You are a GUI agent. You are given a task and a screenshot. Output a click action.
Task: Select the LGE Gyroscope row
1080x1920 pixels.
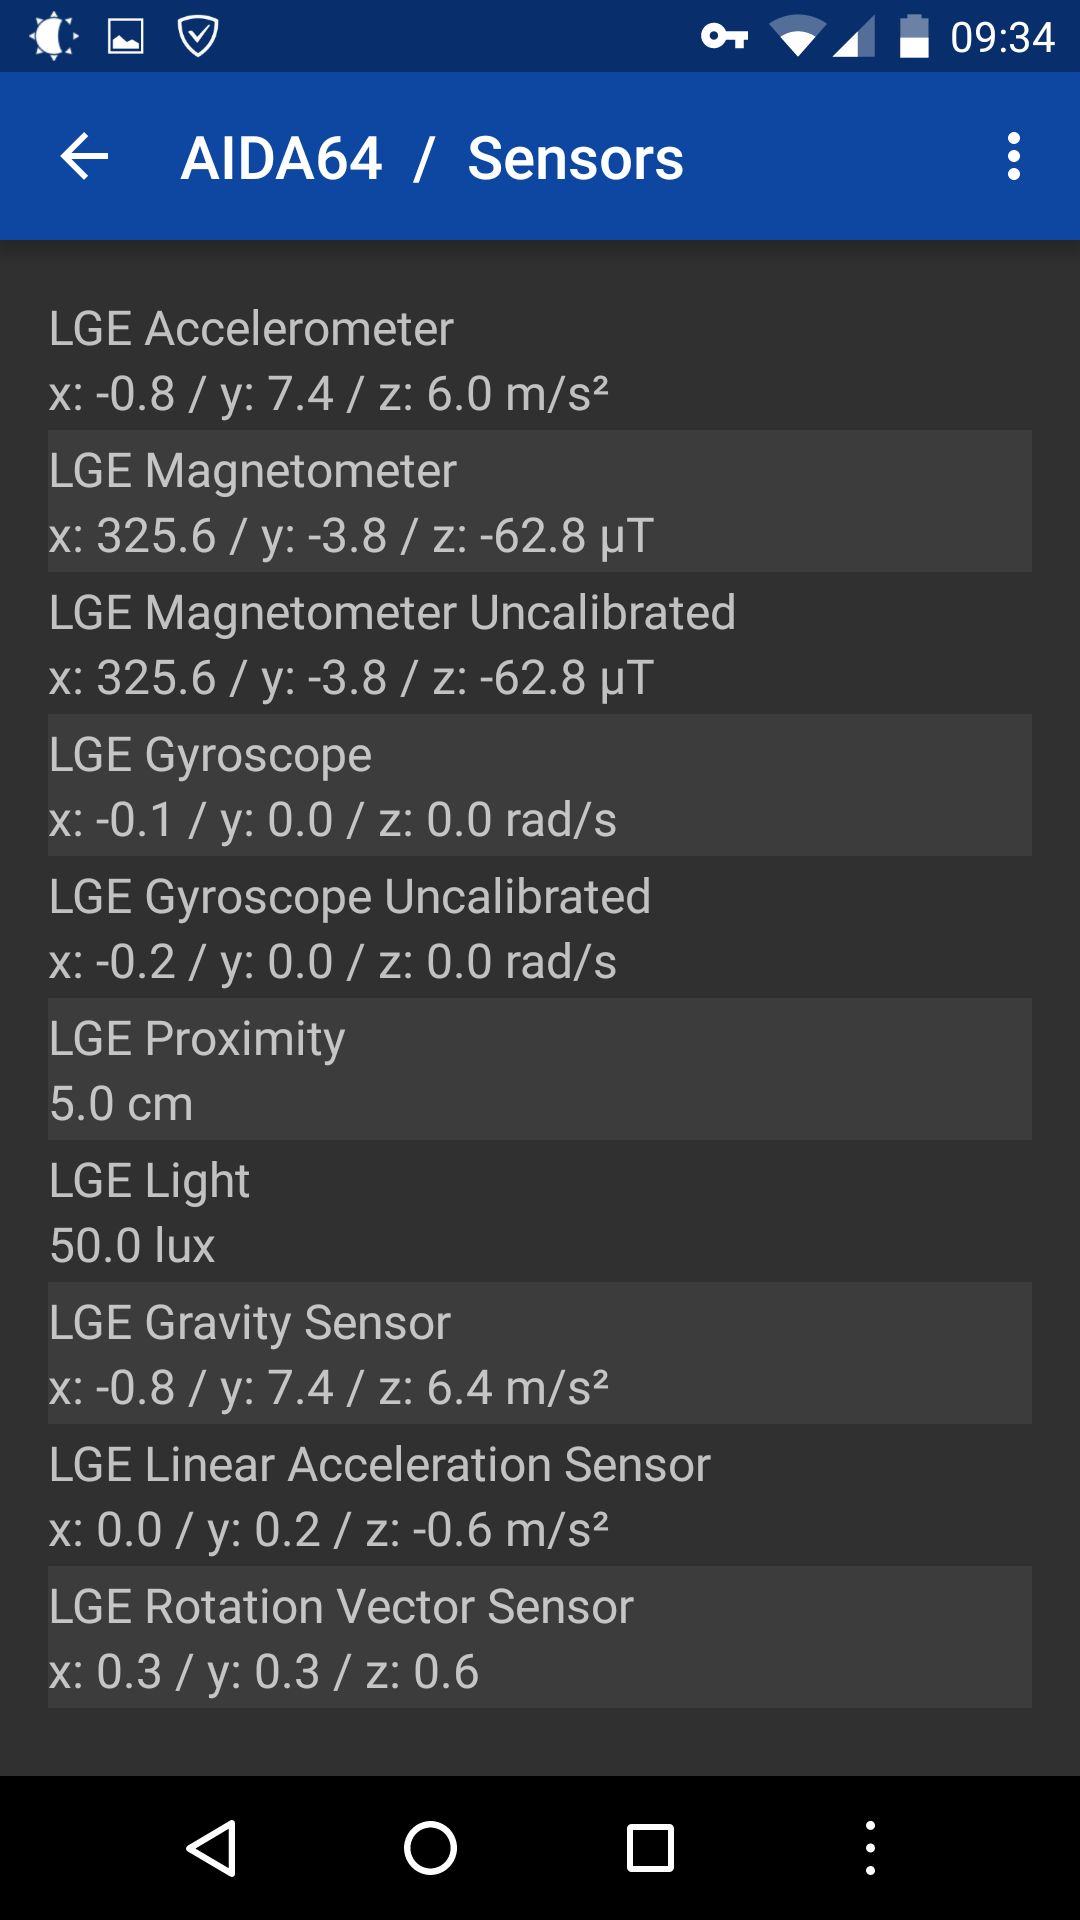point(540,785)
